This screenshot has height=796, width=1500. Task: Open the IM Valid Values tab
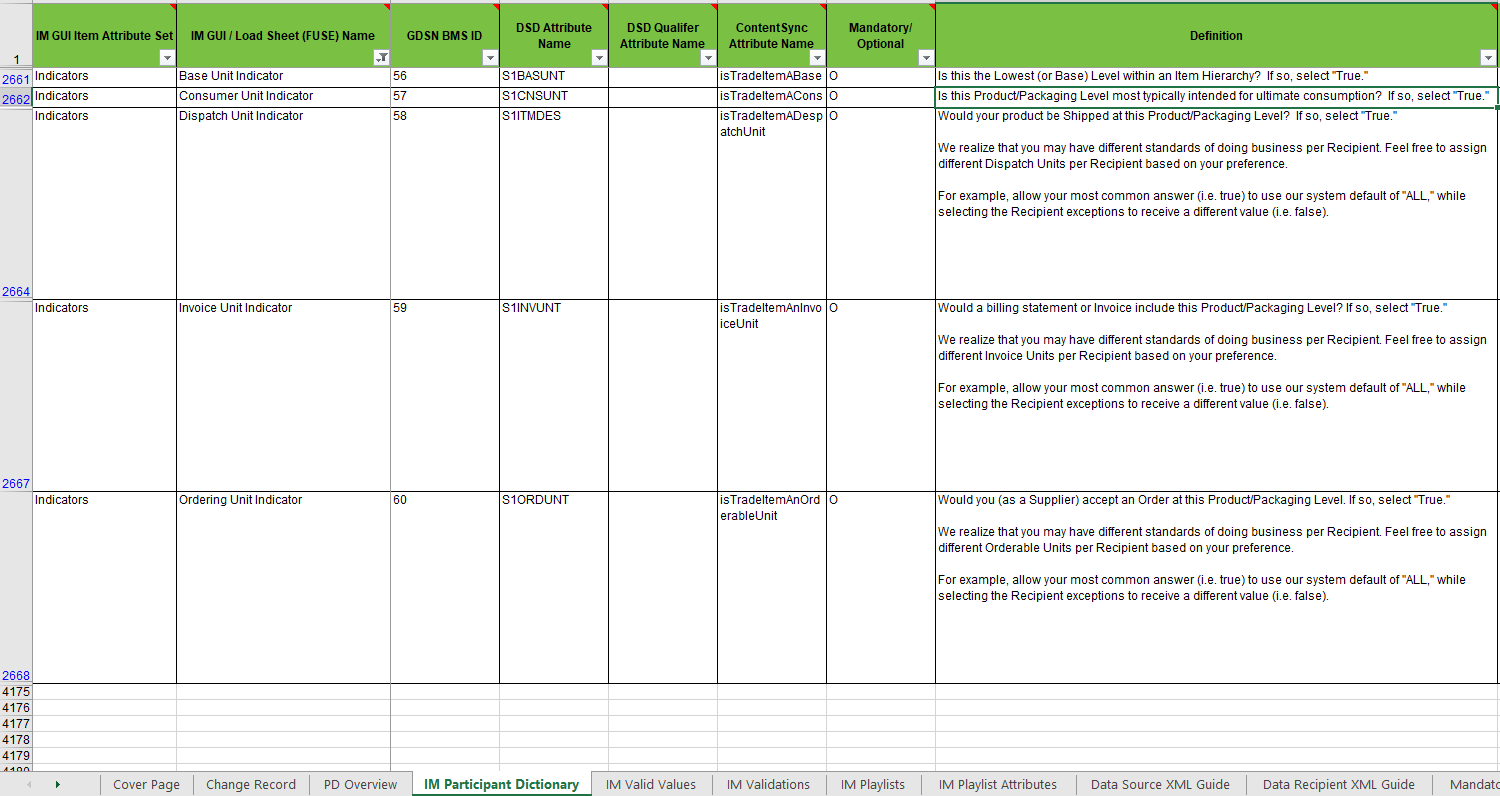coord(651,784)
